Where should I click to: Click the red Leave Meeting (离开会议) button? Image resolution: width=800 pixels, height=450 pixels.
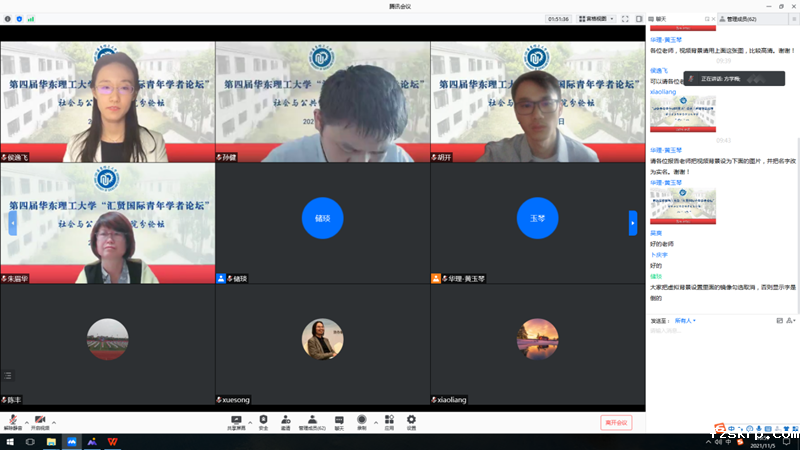click(616, 423)
